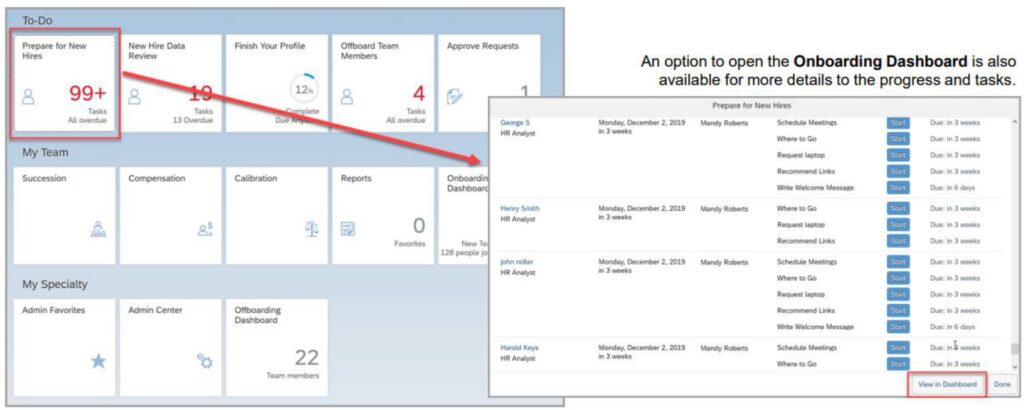Start George S's Recommend Links task
1024x410 pixels.
(x=898, y=171)
